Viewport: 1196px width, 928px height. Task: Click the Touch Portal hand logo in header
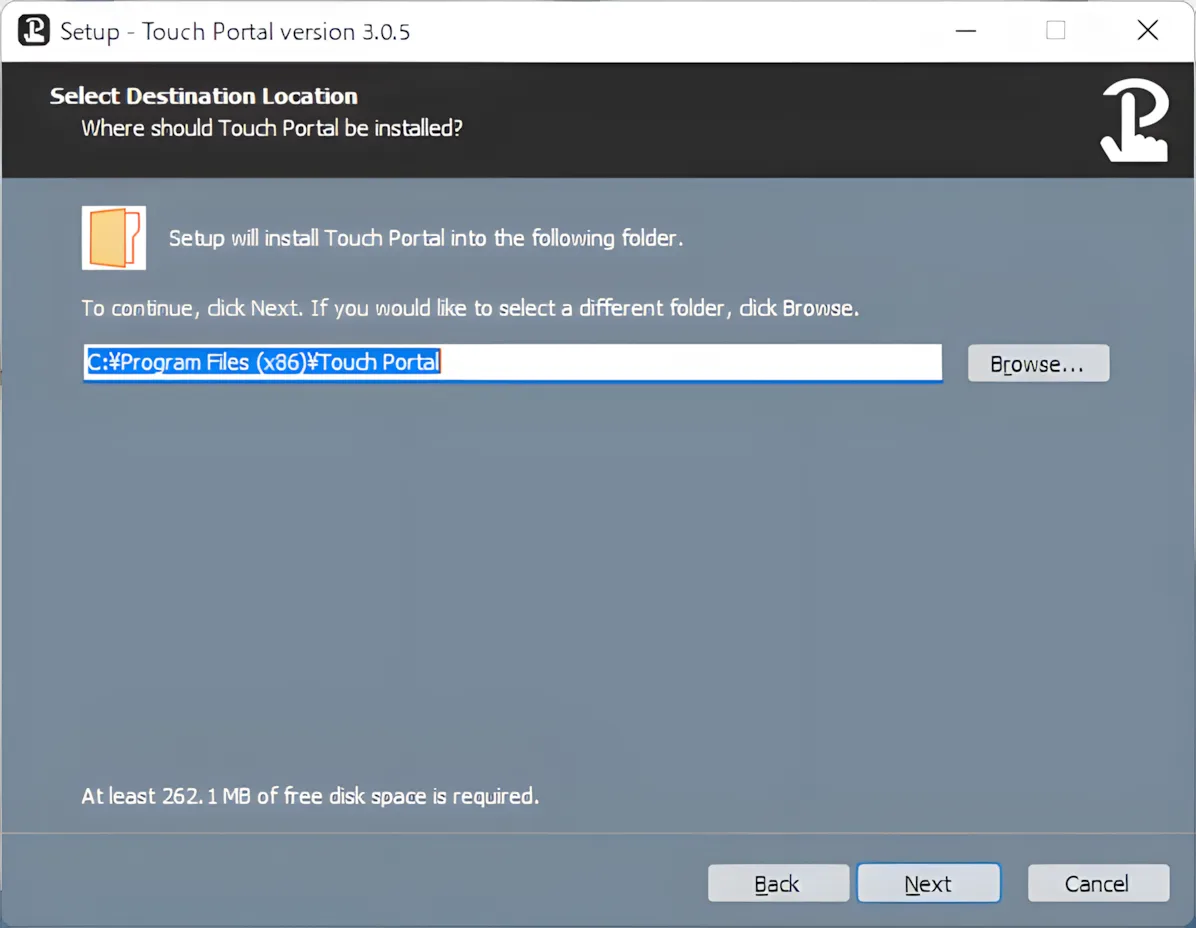pos(1135,121)
